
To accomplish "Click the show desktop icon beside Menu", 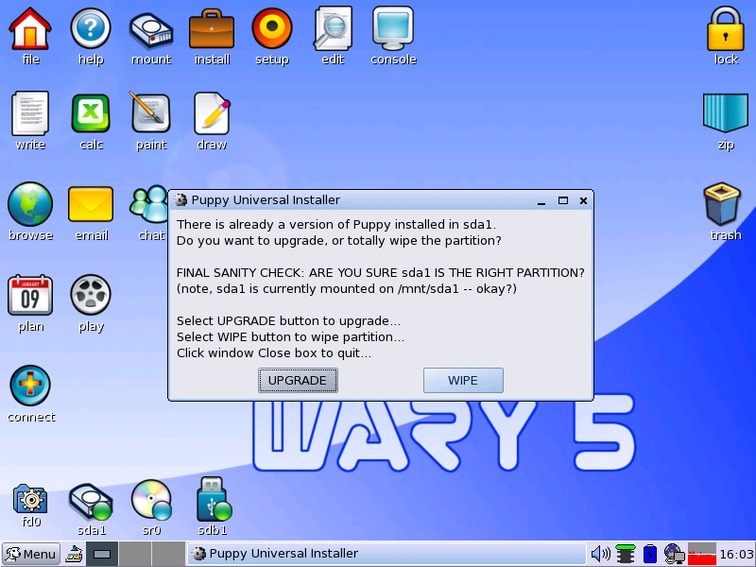I will [74, 554].
